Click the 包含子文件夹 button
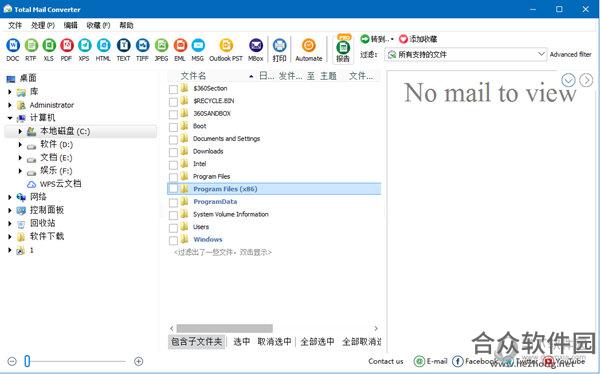Viewport: 600px width, 374px height. point(197,341)
